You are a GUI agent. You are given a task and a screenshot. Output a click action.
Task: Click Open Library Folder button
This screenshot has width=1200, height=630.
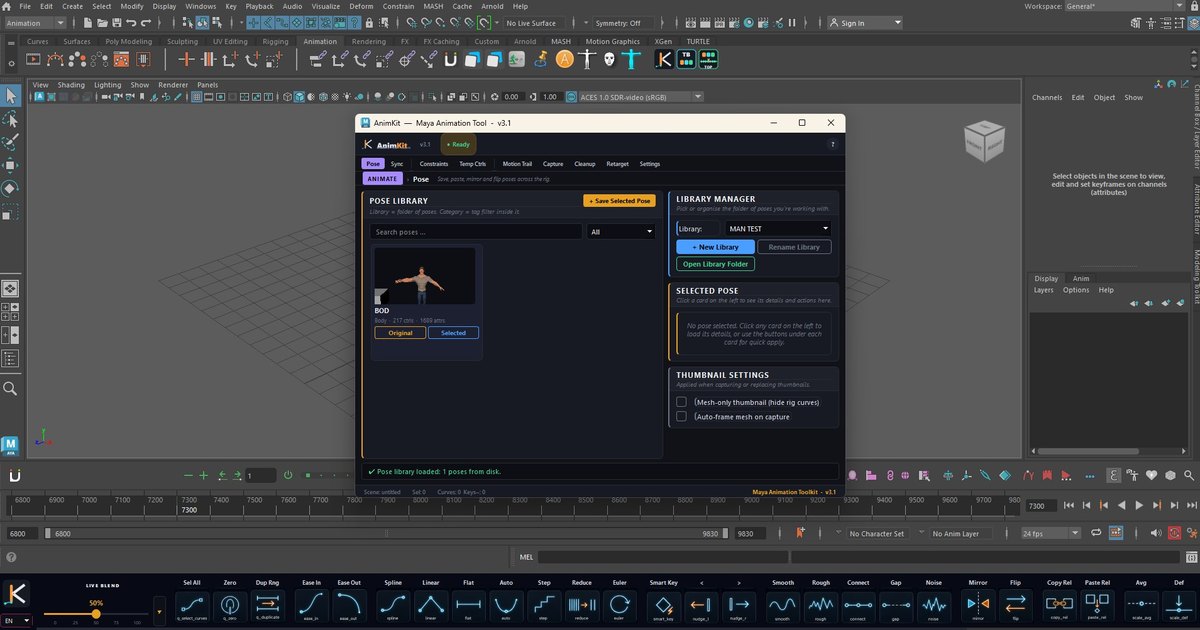pos(716,265)
